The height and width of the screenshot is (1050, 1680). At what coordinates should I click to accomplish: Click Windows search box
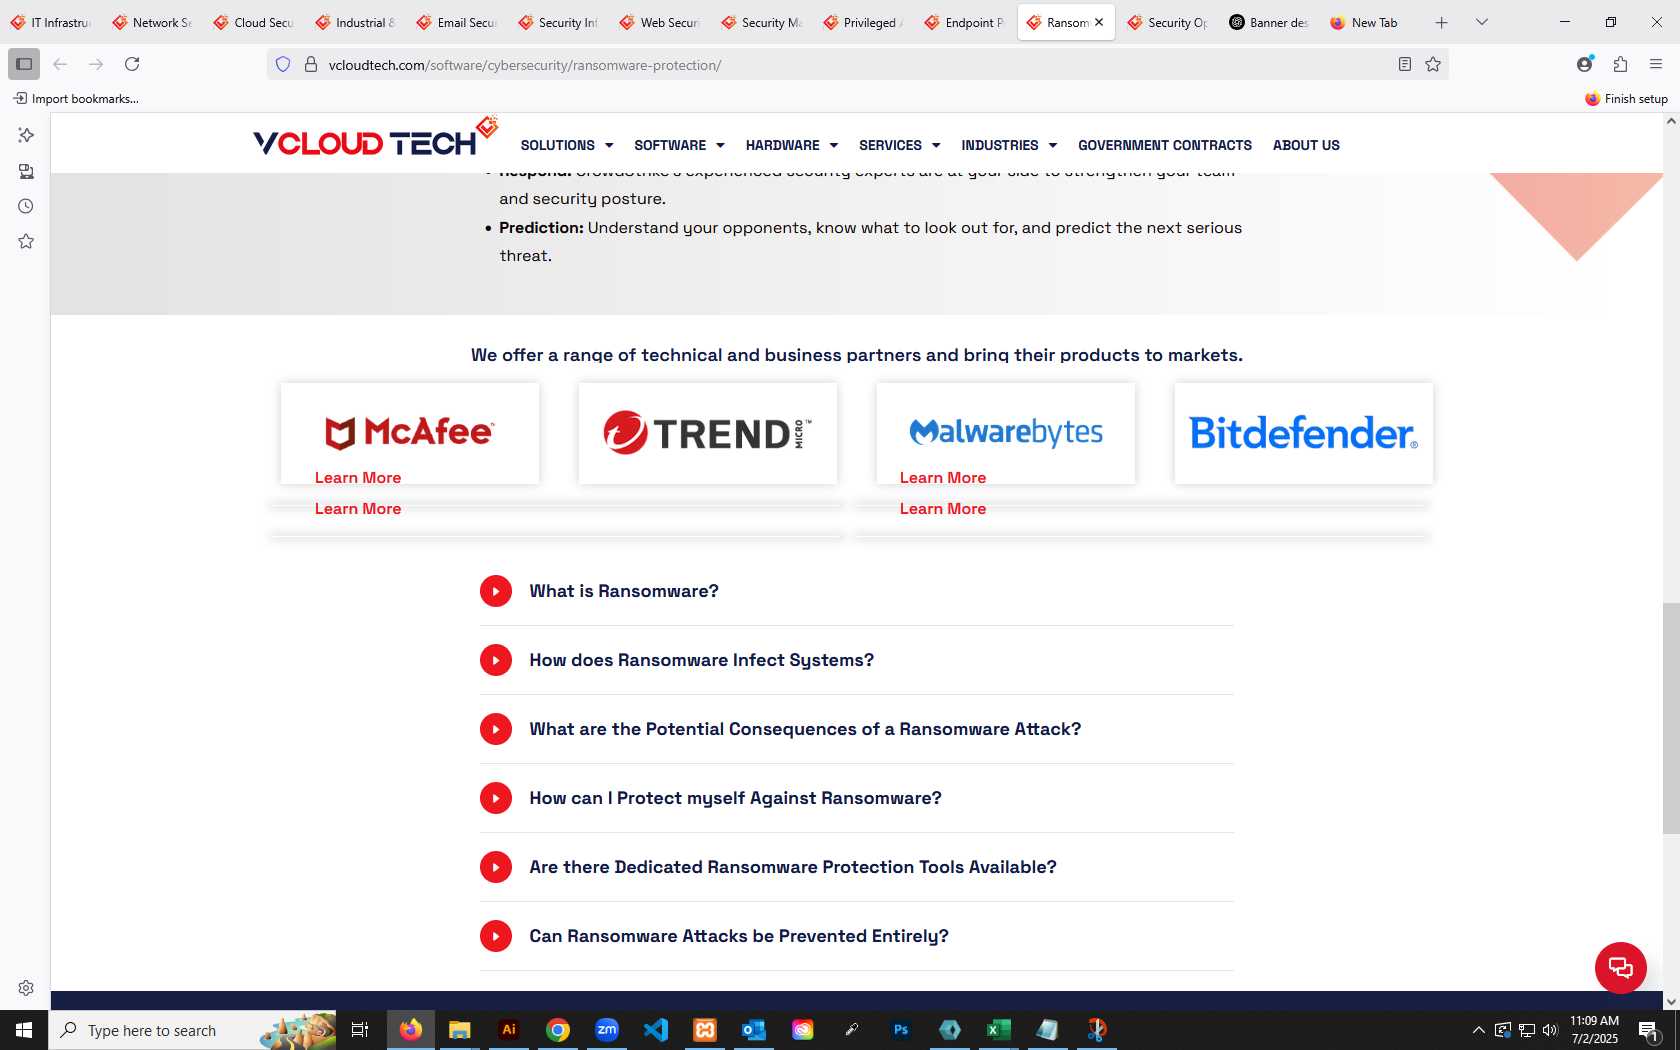pos(192,1029)
